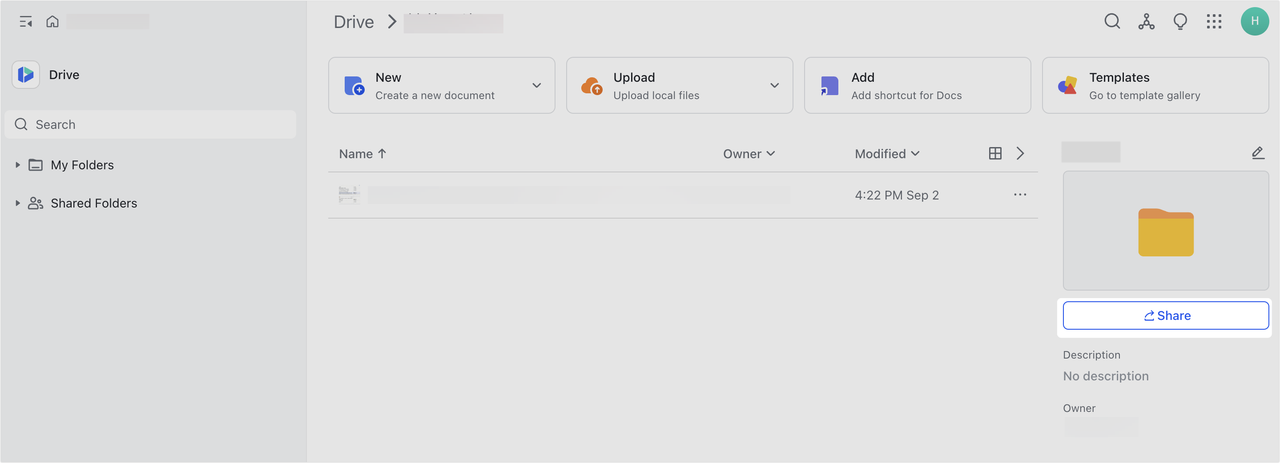This screenshot has height=463, width=1280.
Task: Switch to grid view layout
Action: [x=995, y=153]
